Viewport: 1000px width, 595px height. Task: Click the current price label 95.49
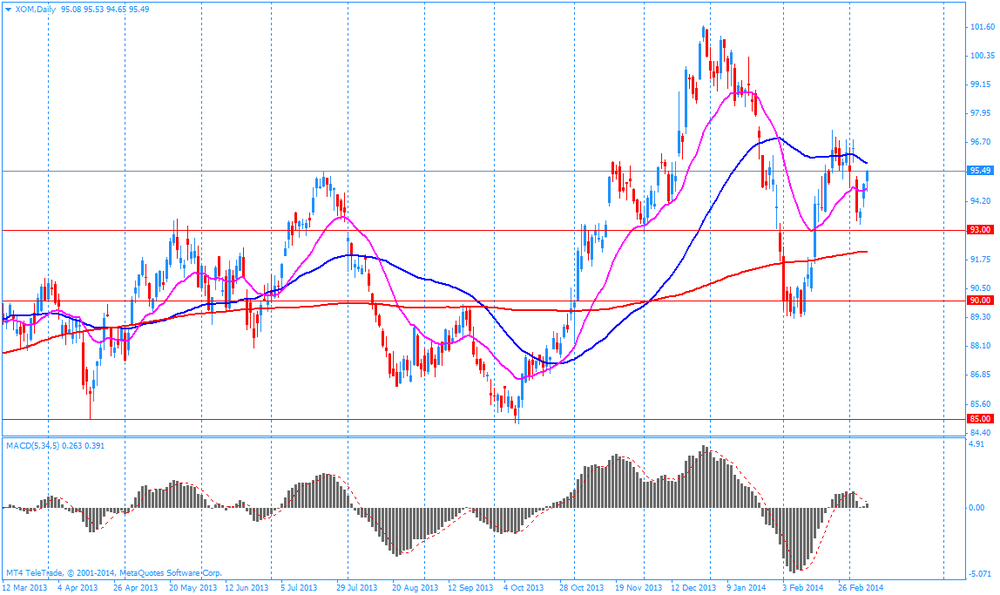click(980, 170)
